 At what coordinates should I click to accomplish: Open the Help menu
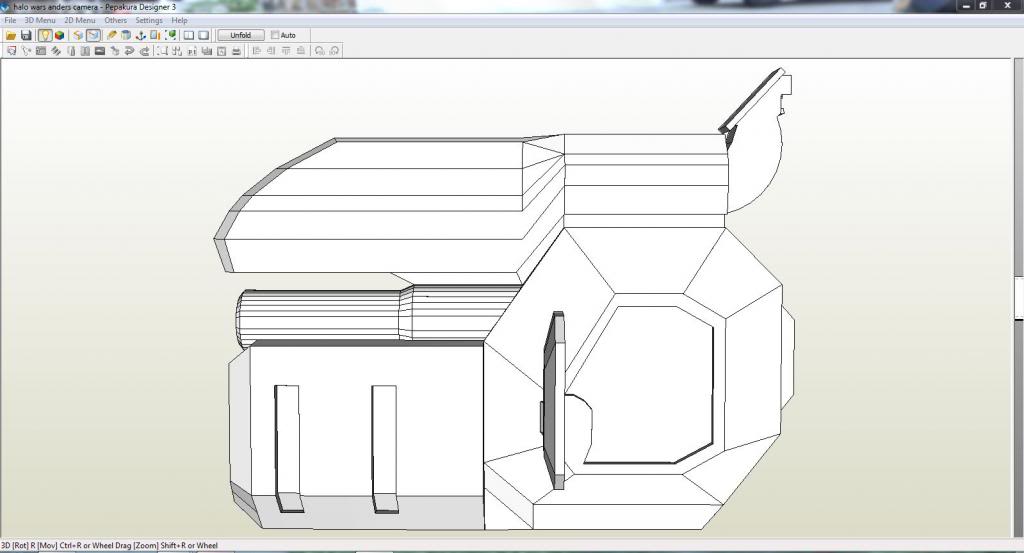point(179,20)
